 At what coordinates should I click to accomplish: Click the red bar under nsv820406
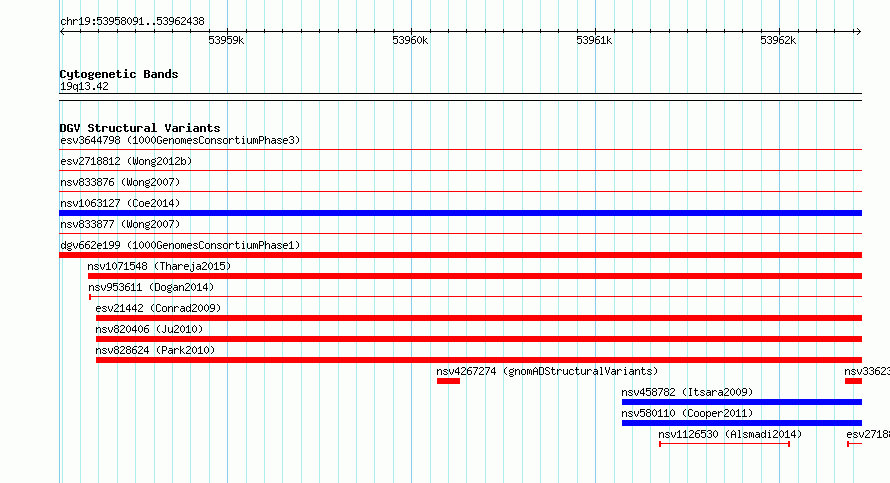click(479, 339)
